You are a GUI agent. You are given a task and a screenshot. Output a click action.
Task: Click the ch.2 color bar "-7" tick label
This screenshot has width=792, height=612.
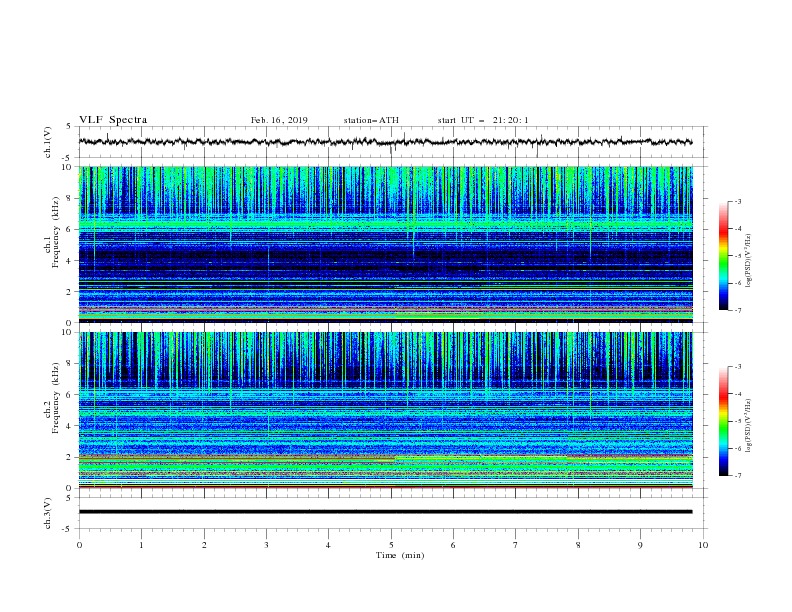point(737,476)
